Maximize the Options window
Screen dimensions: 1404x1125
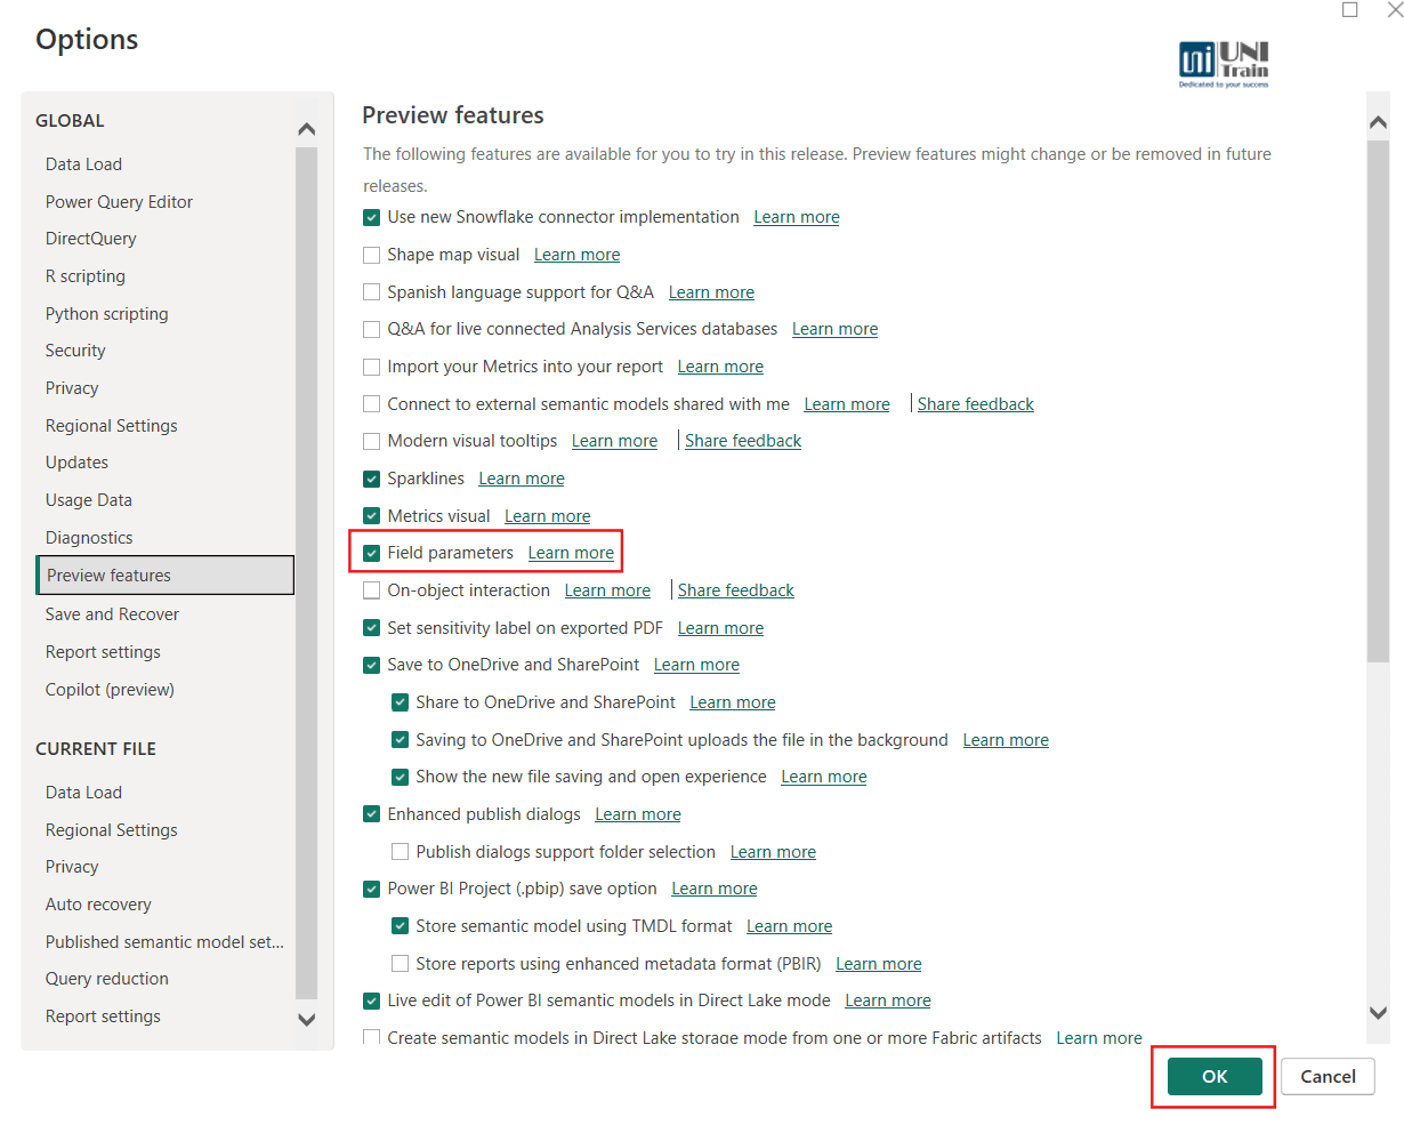pos(1350,10)
